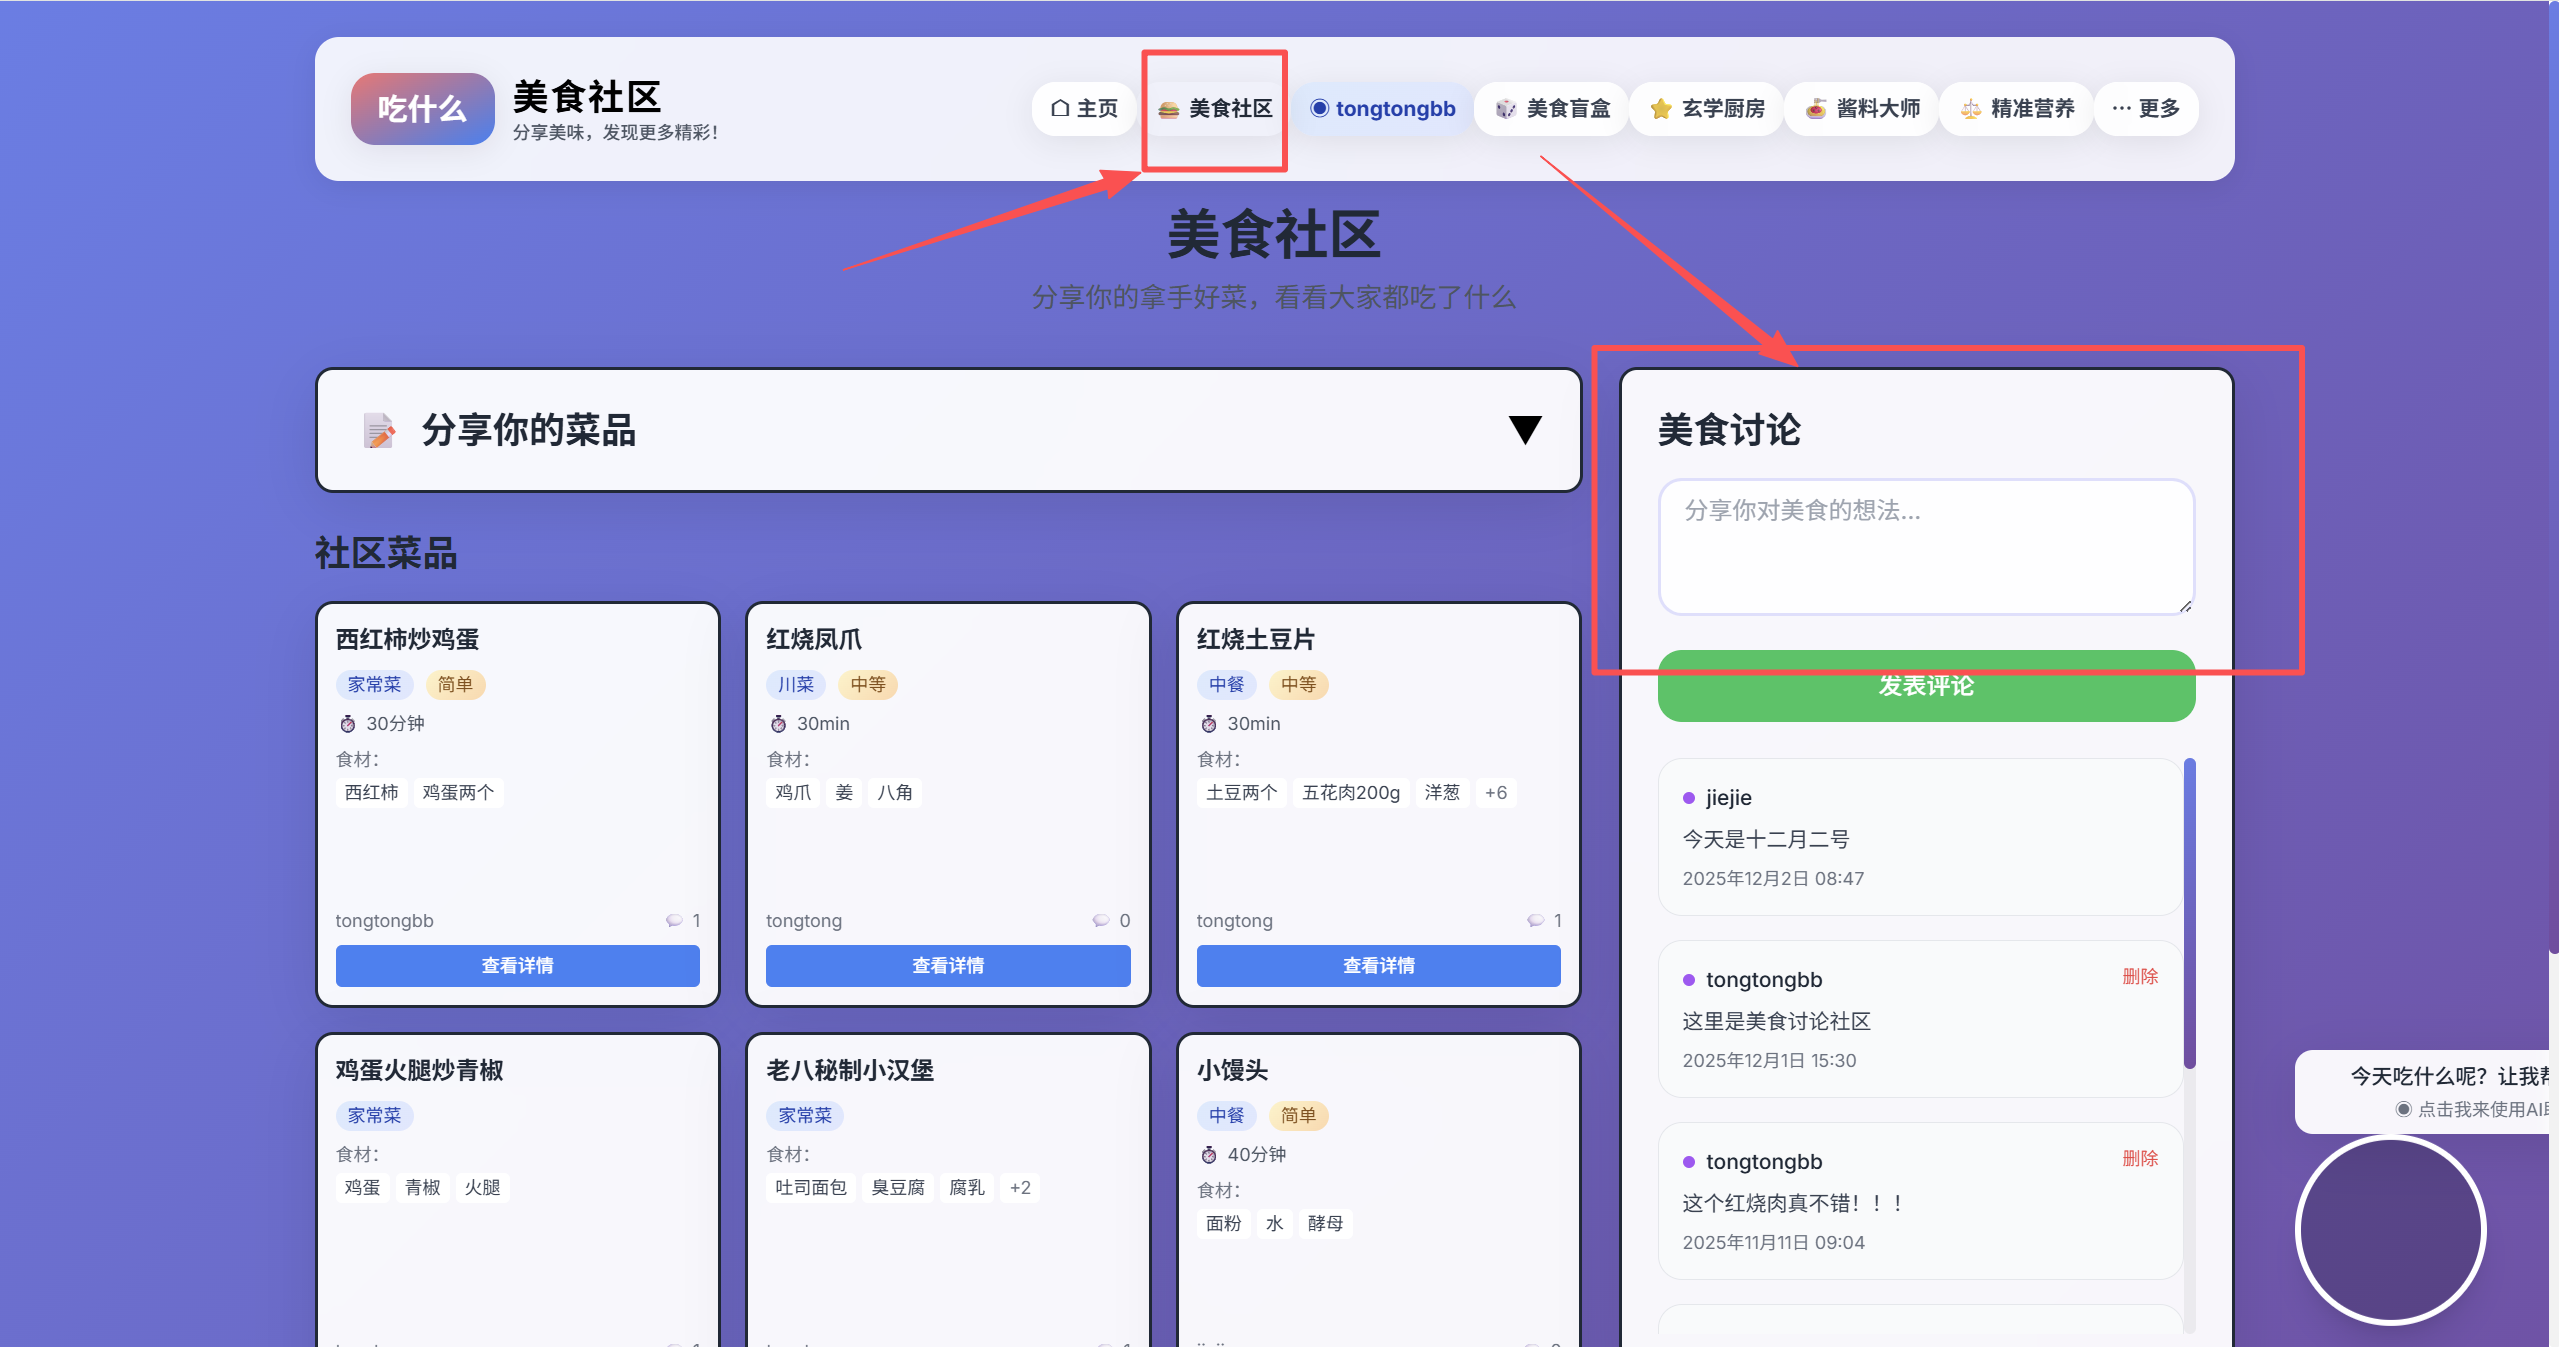This screenshot has height=1347, width=2559.
Task: Open the 更多 navigation dropdown
Action: 2145,108
